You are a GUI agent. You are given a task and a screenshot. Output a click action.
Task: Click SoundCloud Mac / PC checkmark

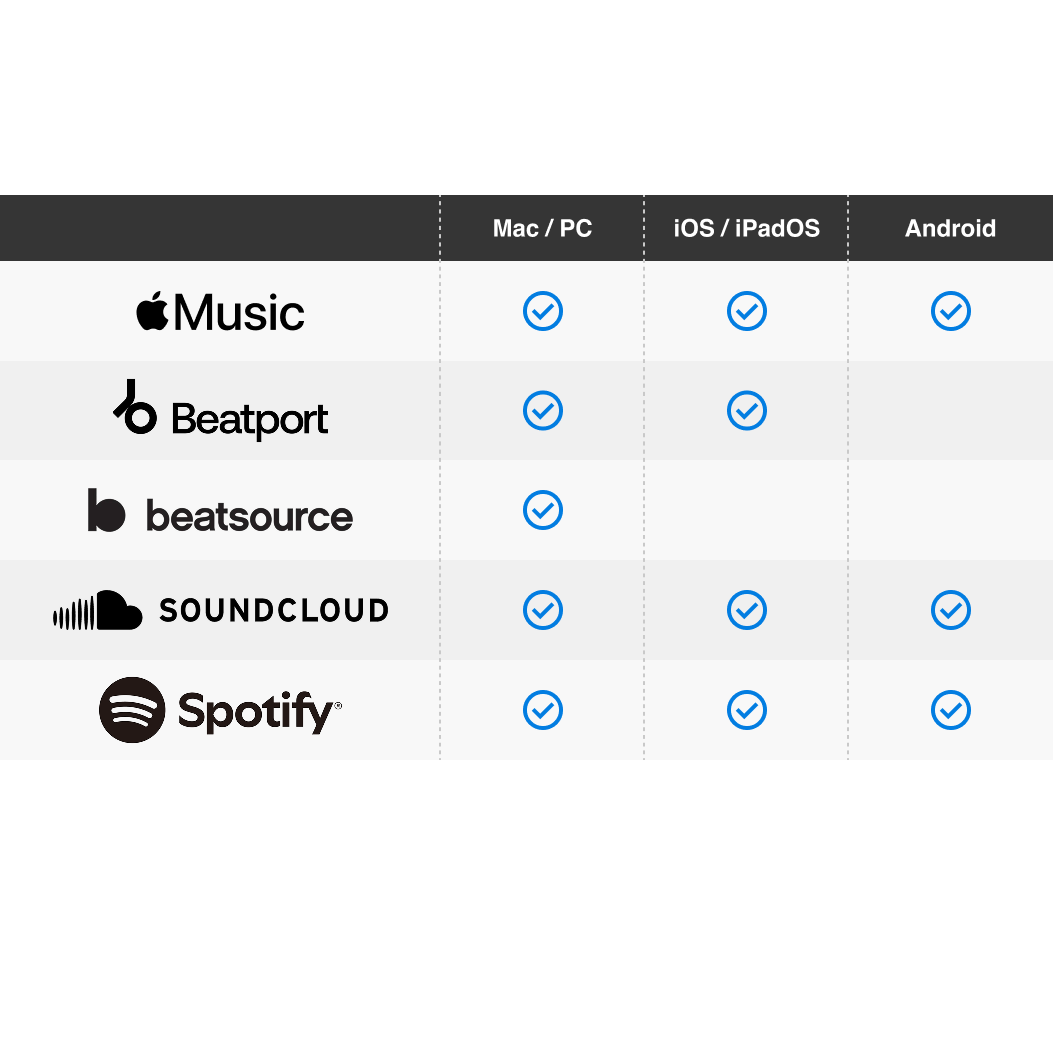543,610
